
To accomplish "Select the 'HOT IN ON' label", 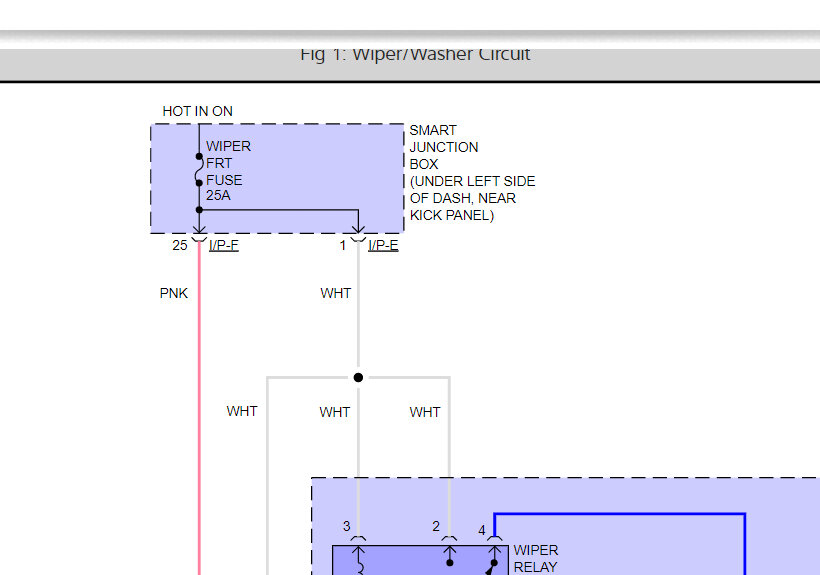I will click(x=197, y=111).
